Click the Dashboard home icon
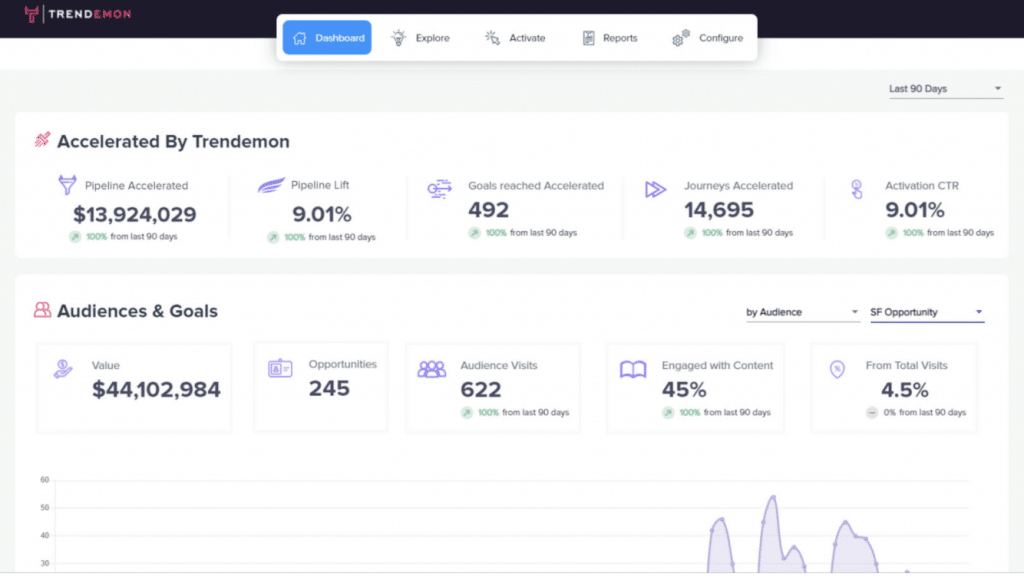 300,38
